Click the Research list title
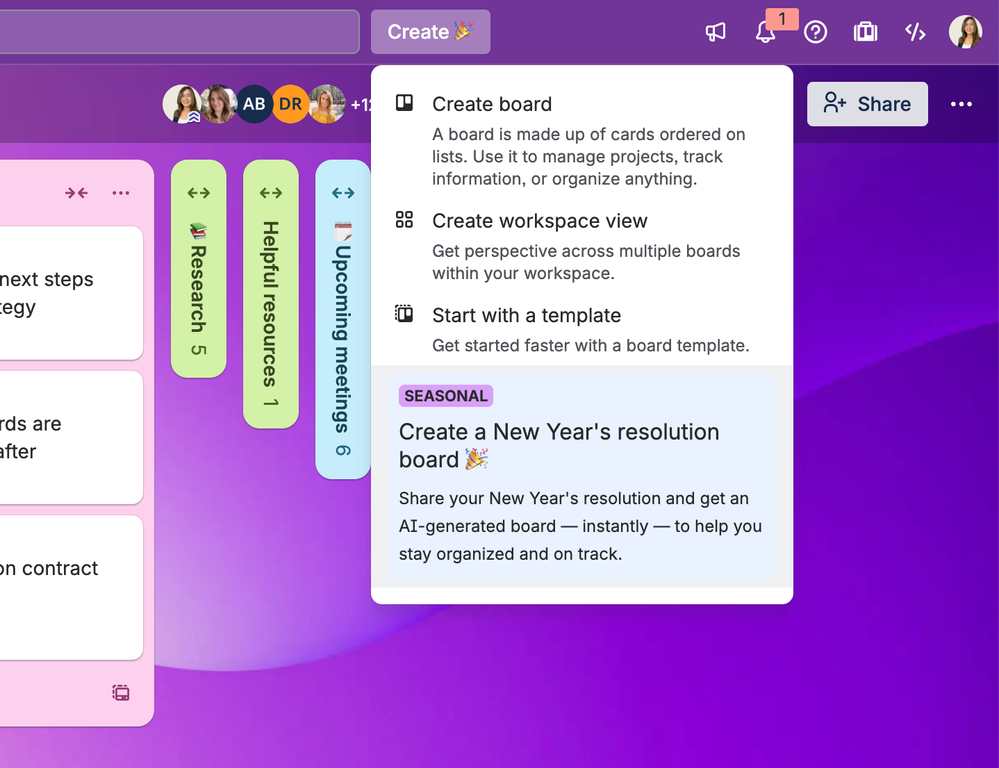999x768 pixels. [199, 288]
